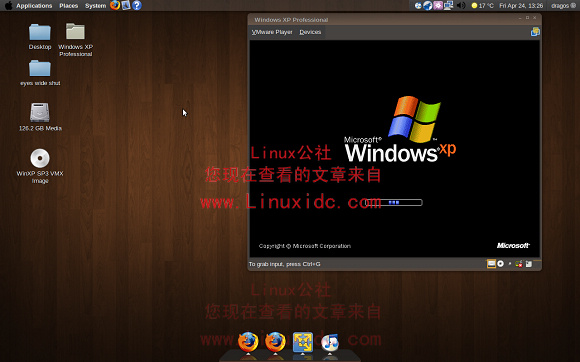Click the 'Copyright © Microsoft Corporation' text
Screen dimensions: 580x362
coord(305,246)
